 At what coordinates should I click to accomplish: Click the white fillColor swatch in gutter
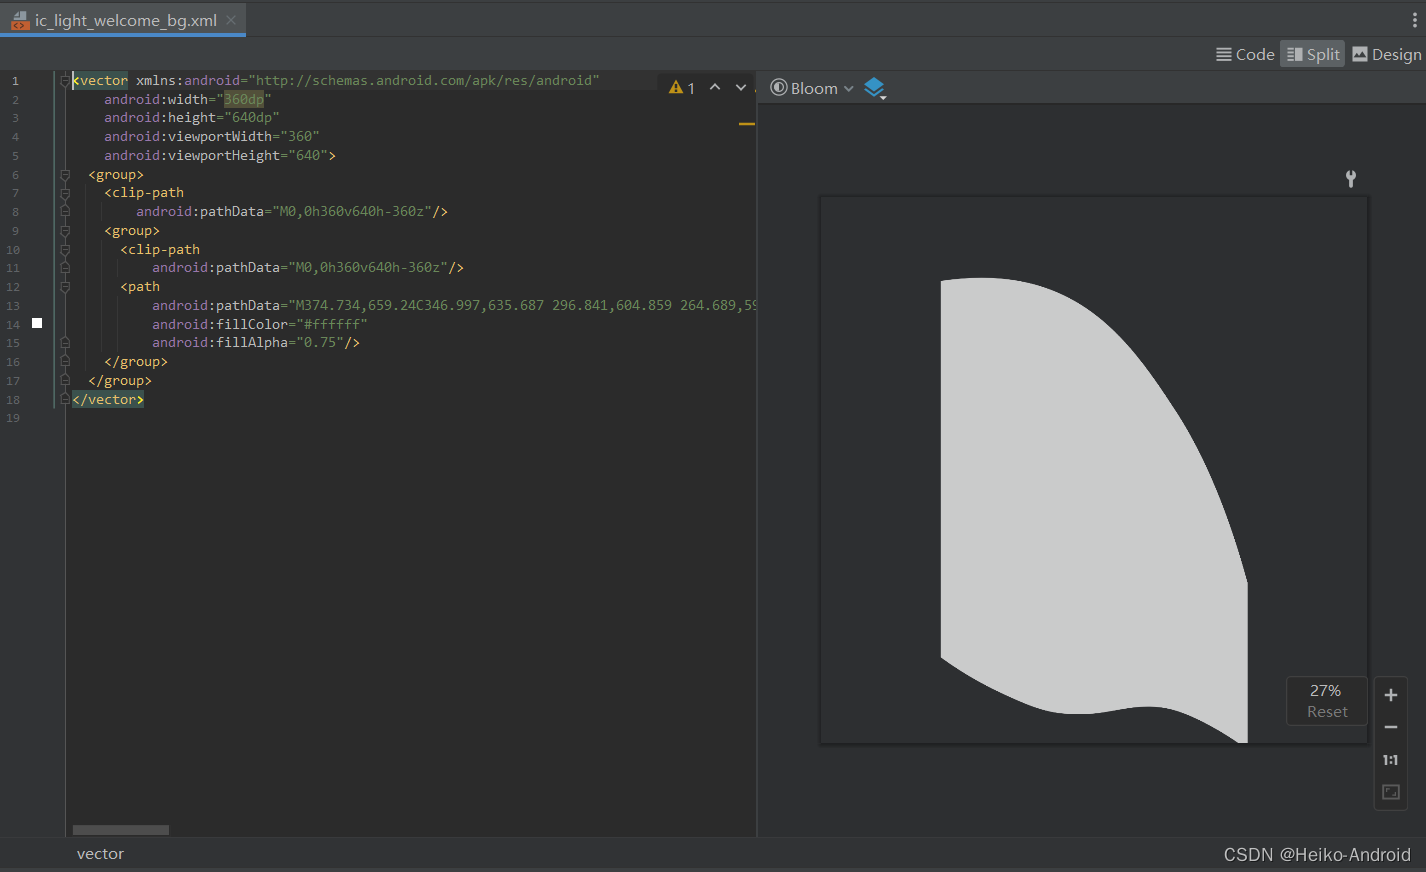pyautogui.click(x=37, y=323)
